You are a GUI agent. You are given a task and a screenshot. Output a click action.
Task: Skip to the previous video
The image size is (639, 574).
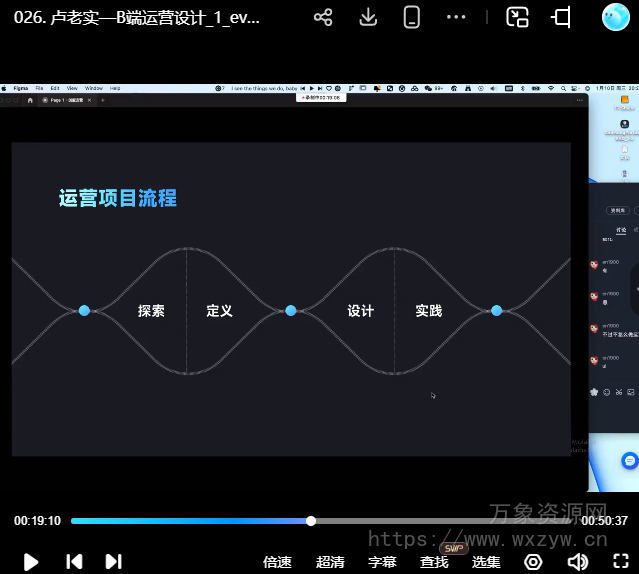(74, 561)
